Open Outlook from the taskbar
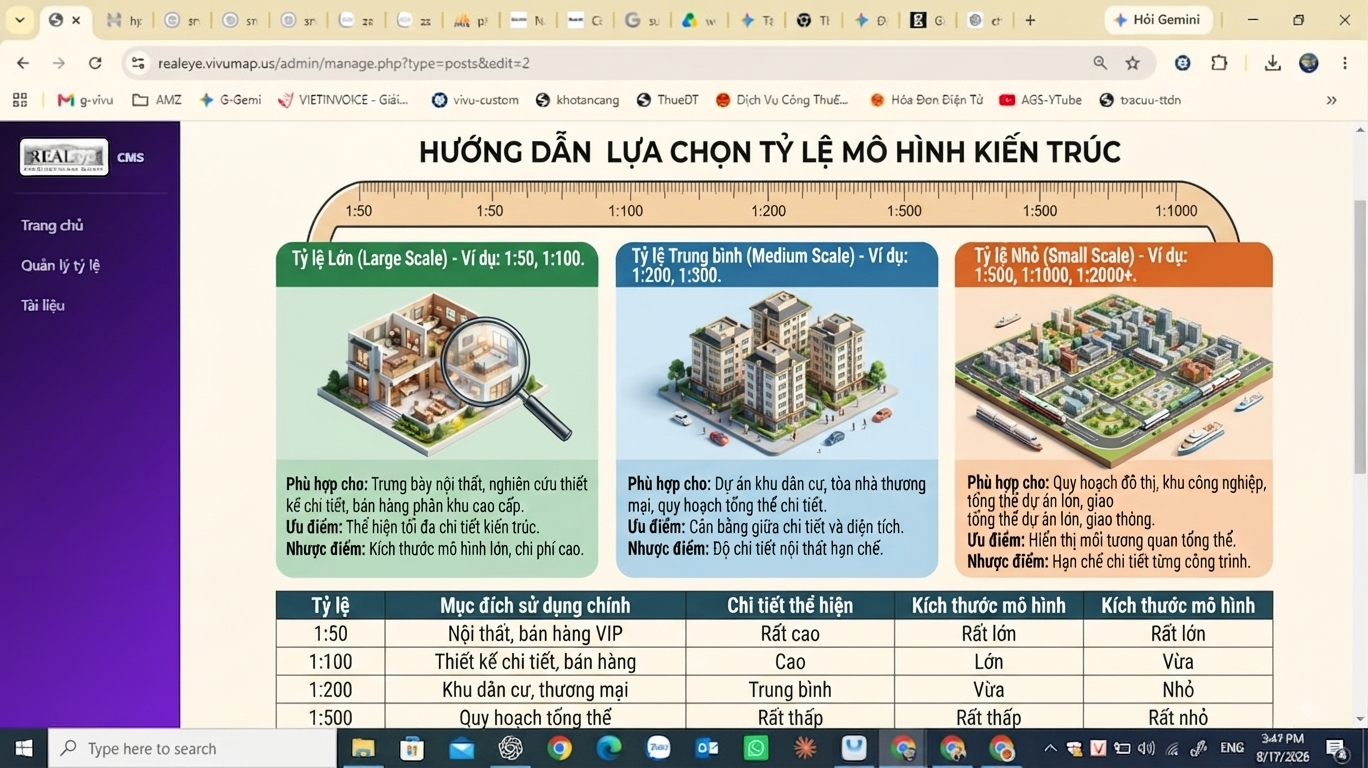 click(707, 748)
